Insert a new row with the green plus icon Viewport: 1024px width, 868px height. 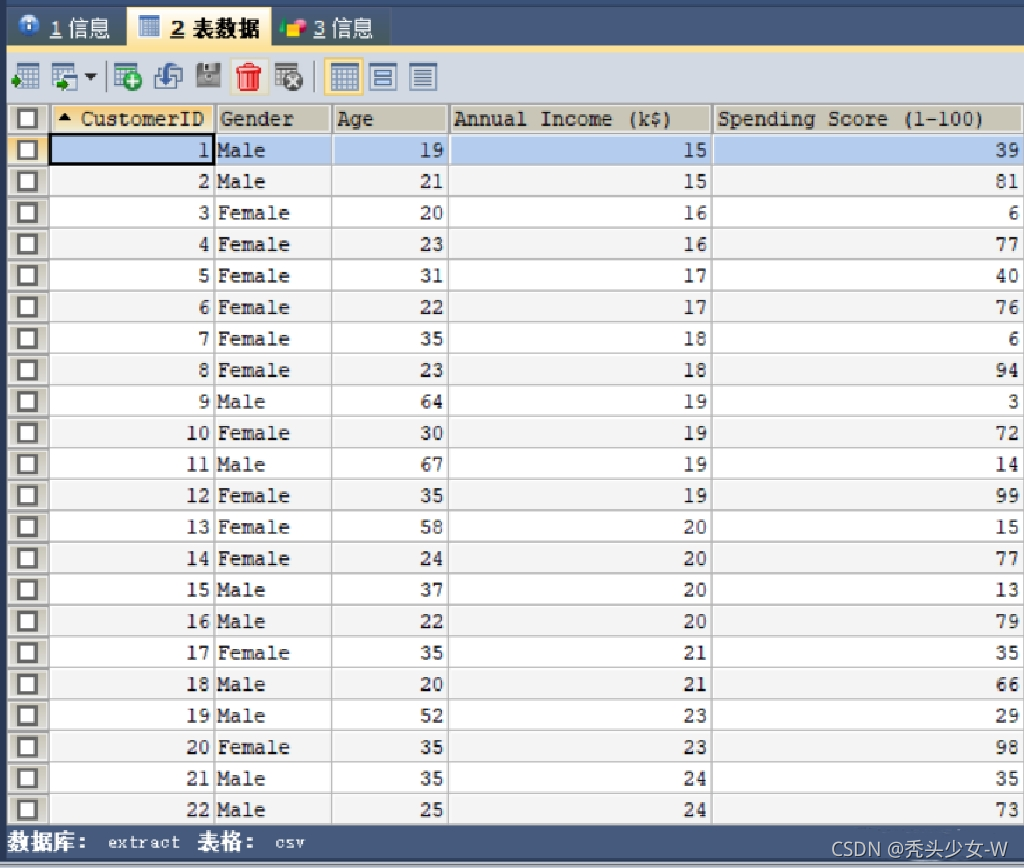tap(127, 77)
